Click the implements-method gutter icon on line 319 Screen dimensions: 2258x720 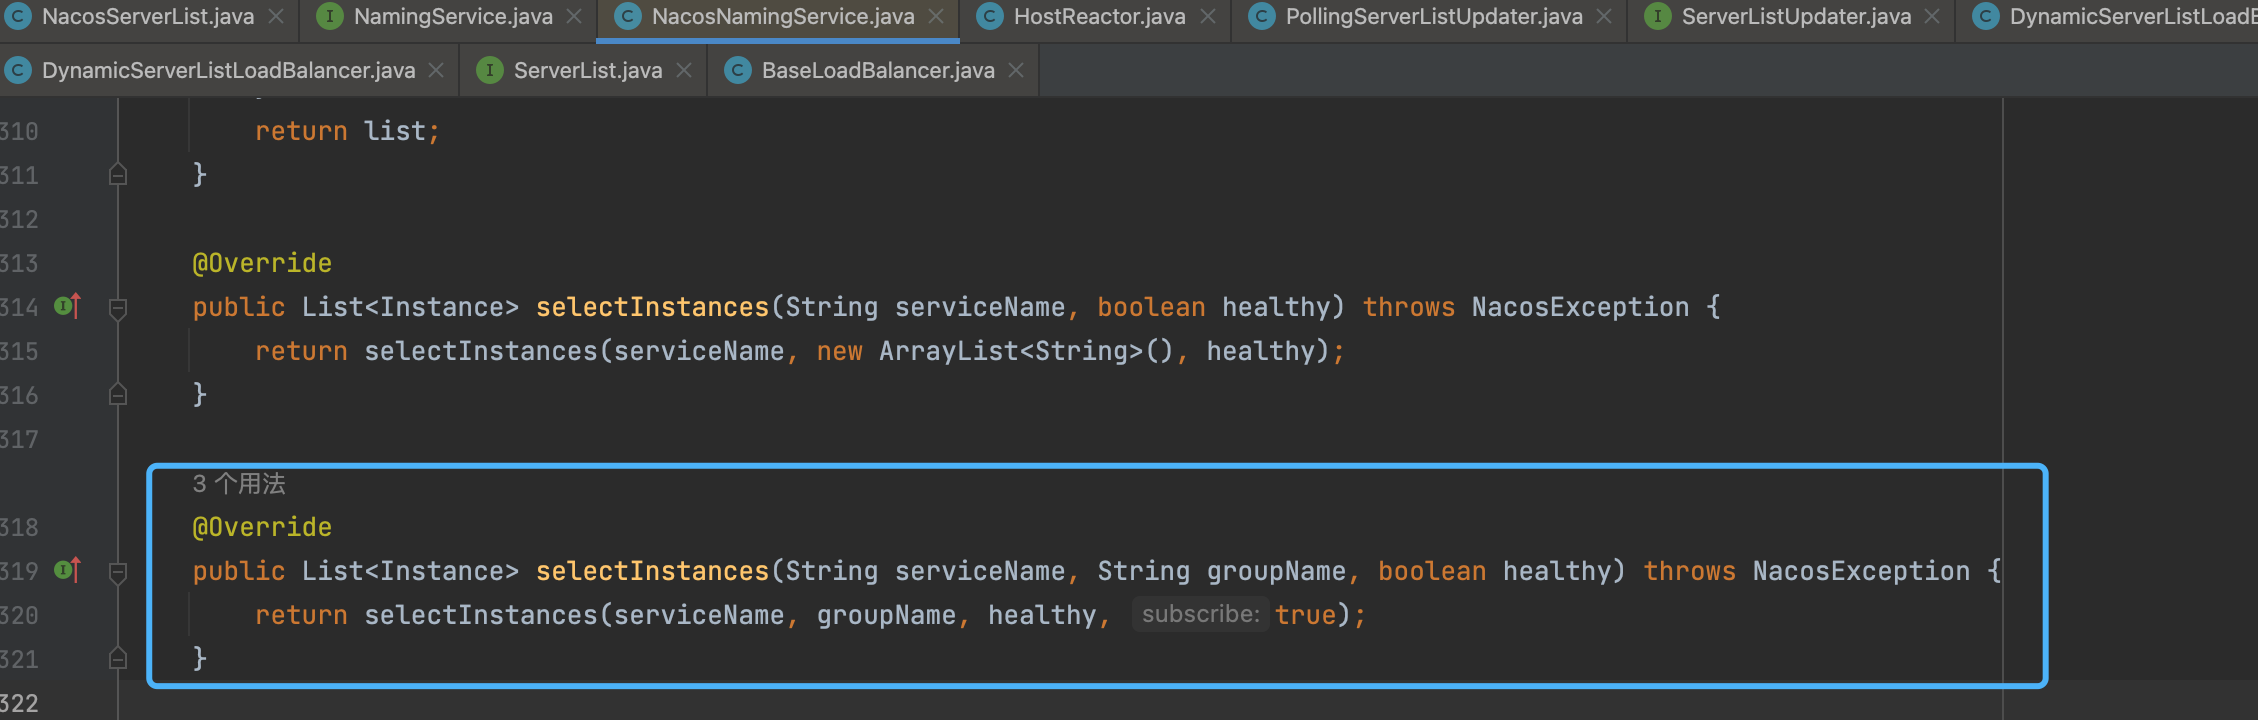click(67, 570)
